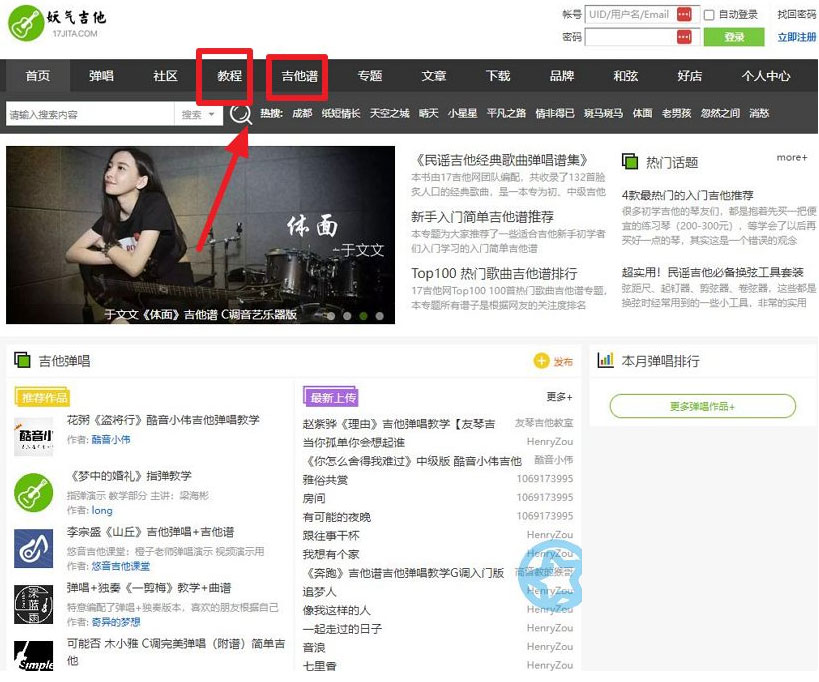Click the green guitar avatar for 《梦中的婚礼》
Screen dimensions: 819x682
pos(33,492)
